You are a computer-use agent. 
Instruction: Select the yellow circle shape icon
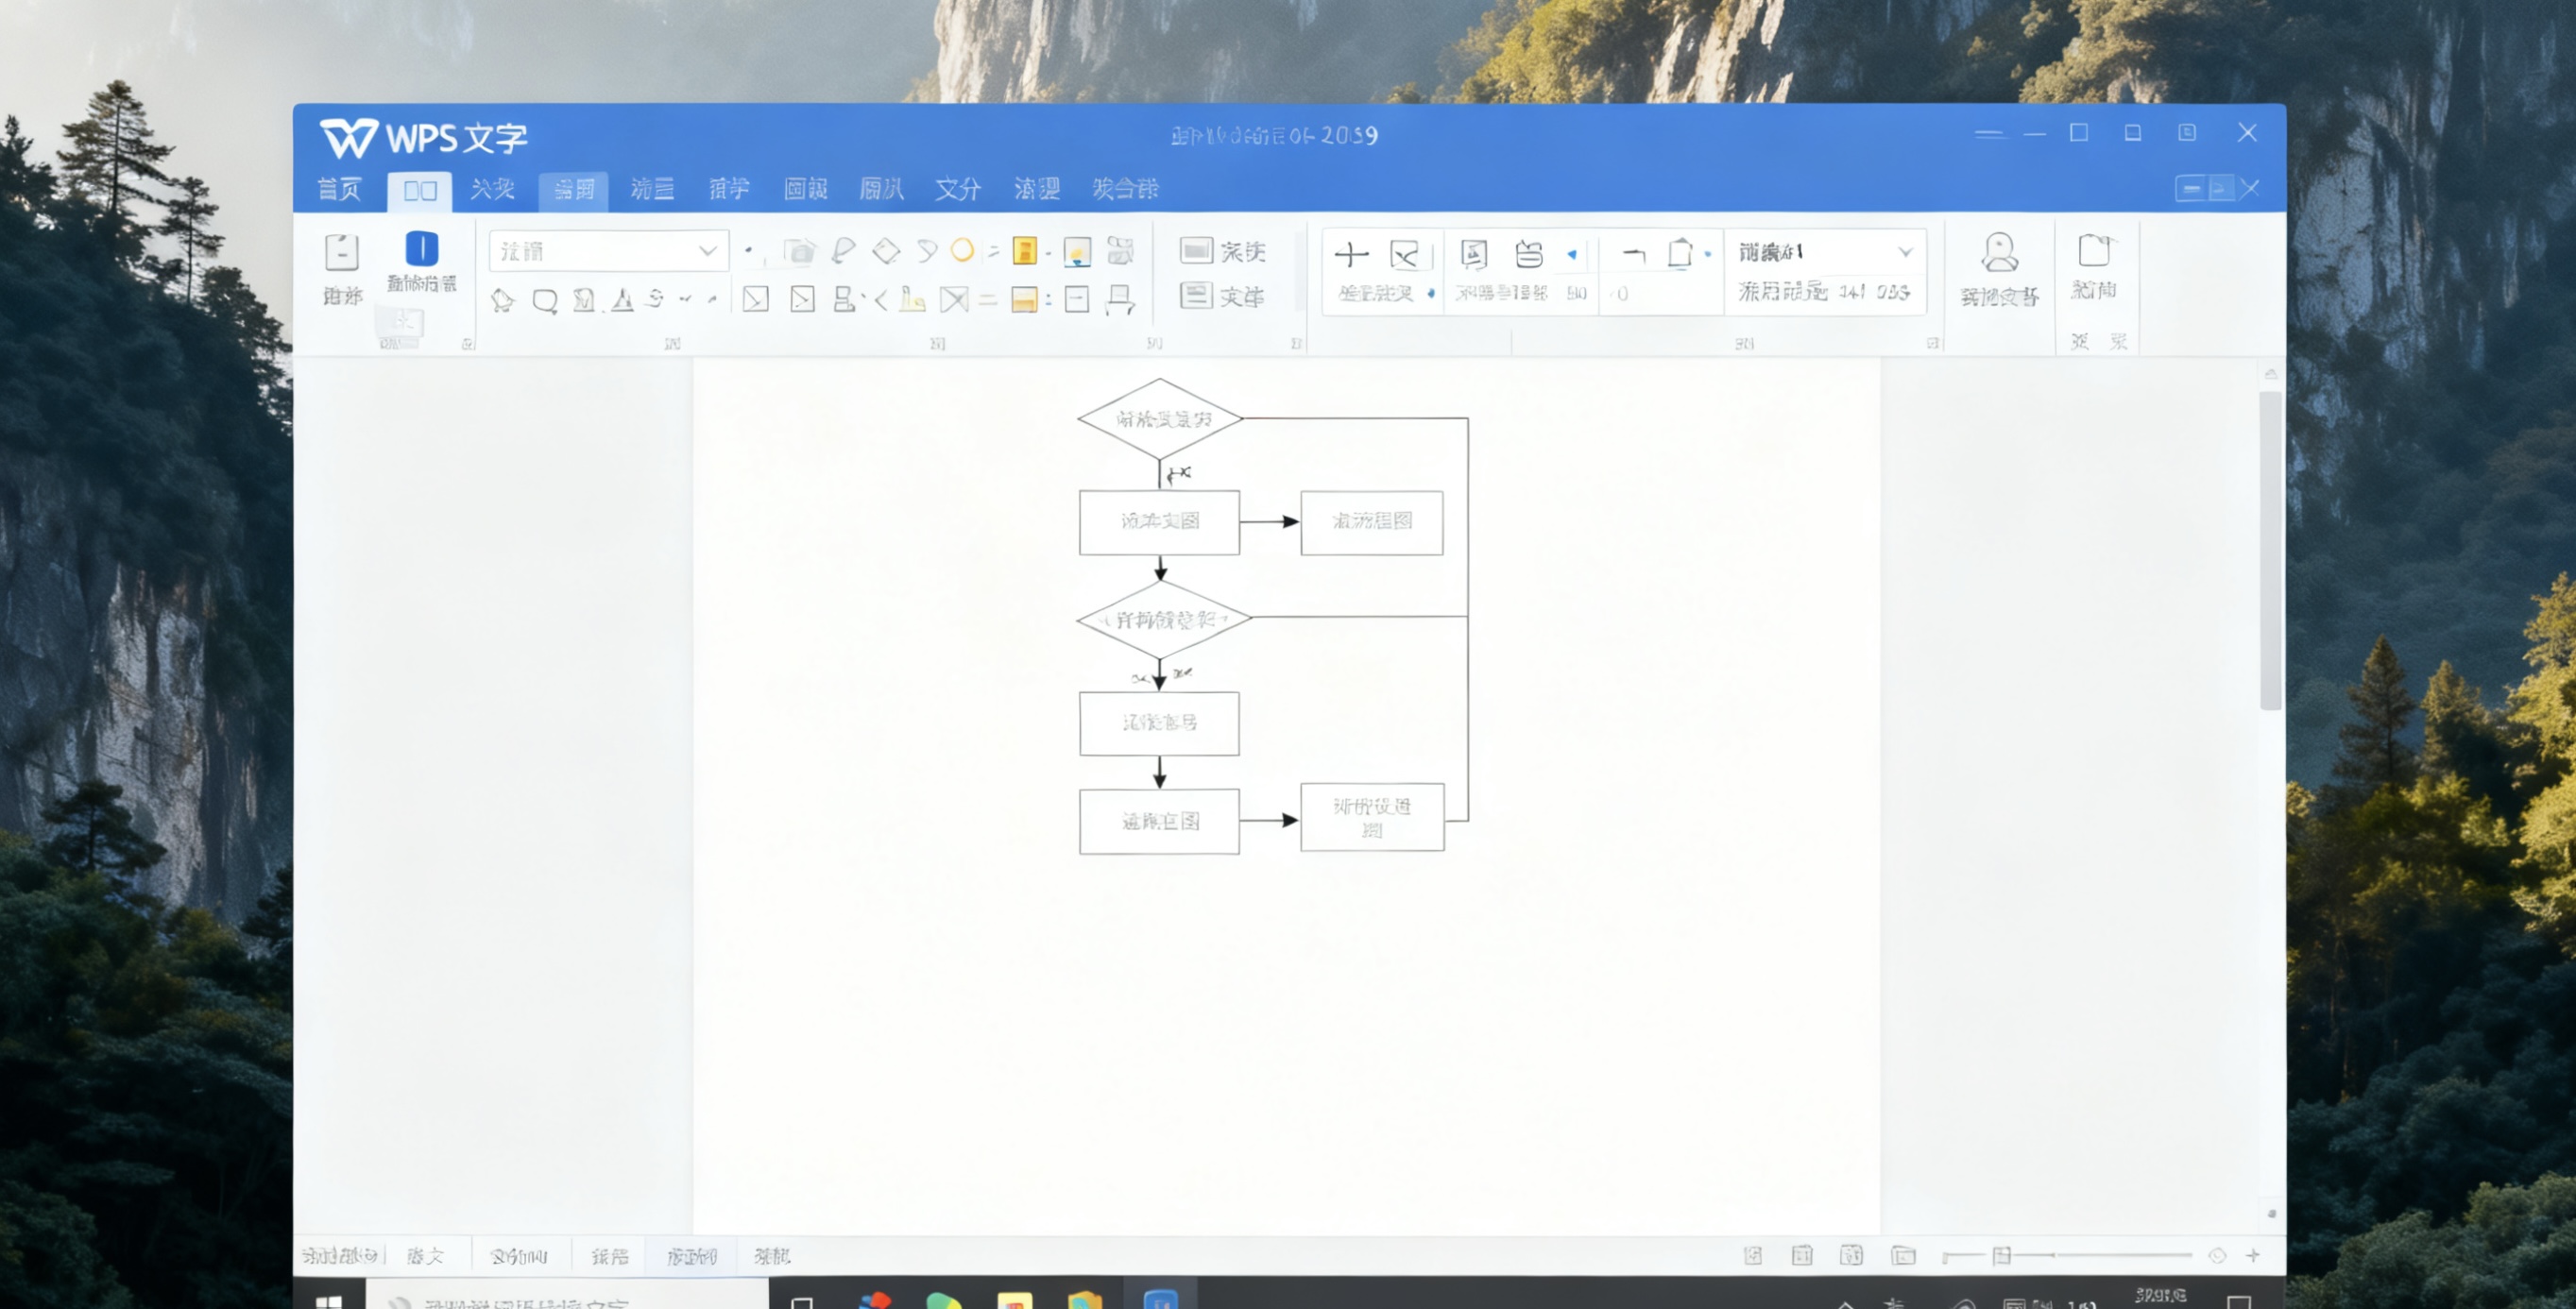point(962,250)
